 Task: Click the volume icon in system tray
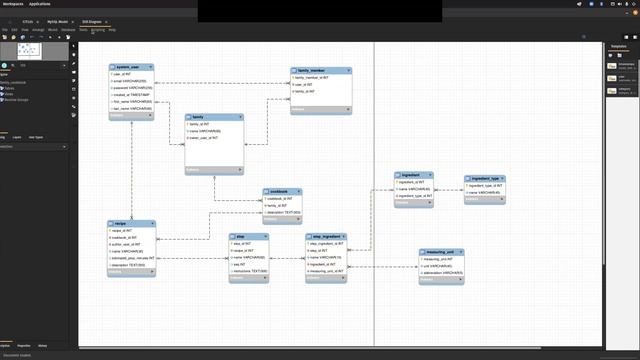[x=620, y=4]
